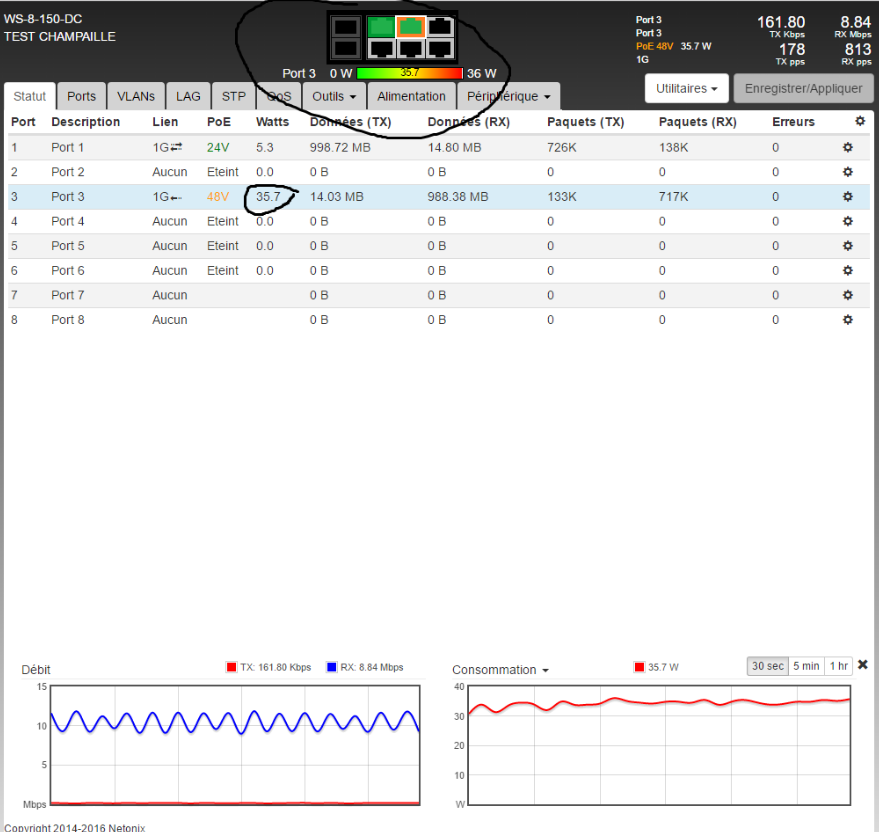
Task: Click the Enregistrer/Appliquer button
Action: click(x=803, y=89)
